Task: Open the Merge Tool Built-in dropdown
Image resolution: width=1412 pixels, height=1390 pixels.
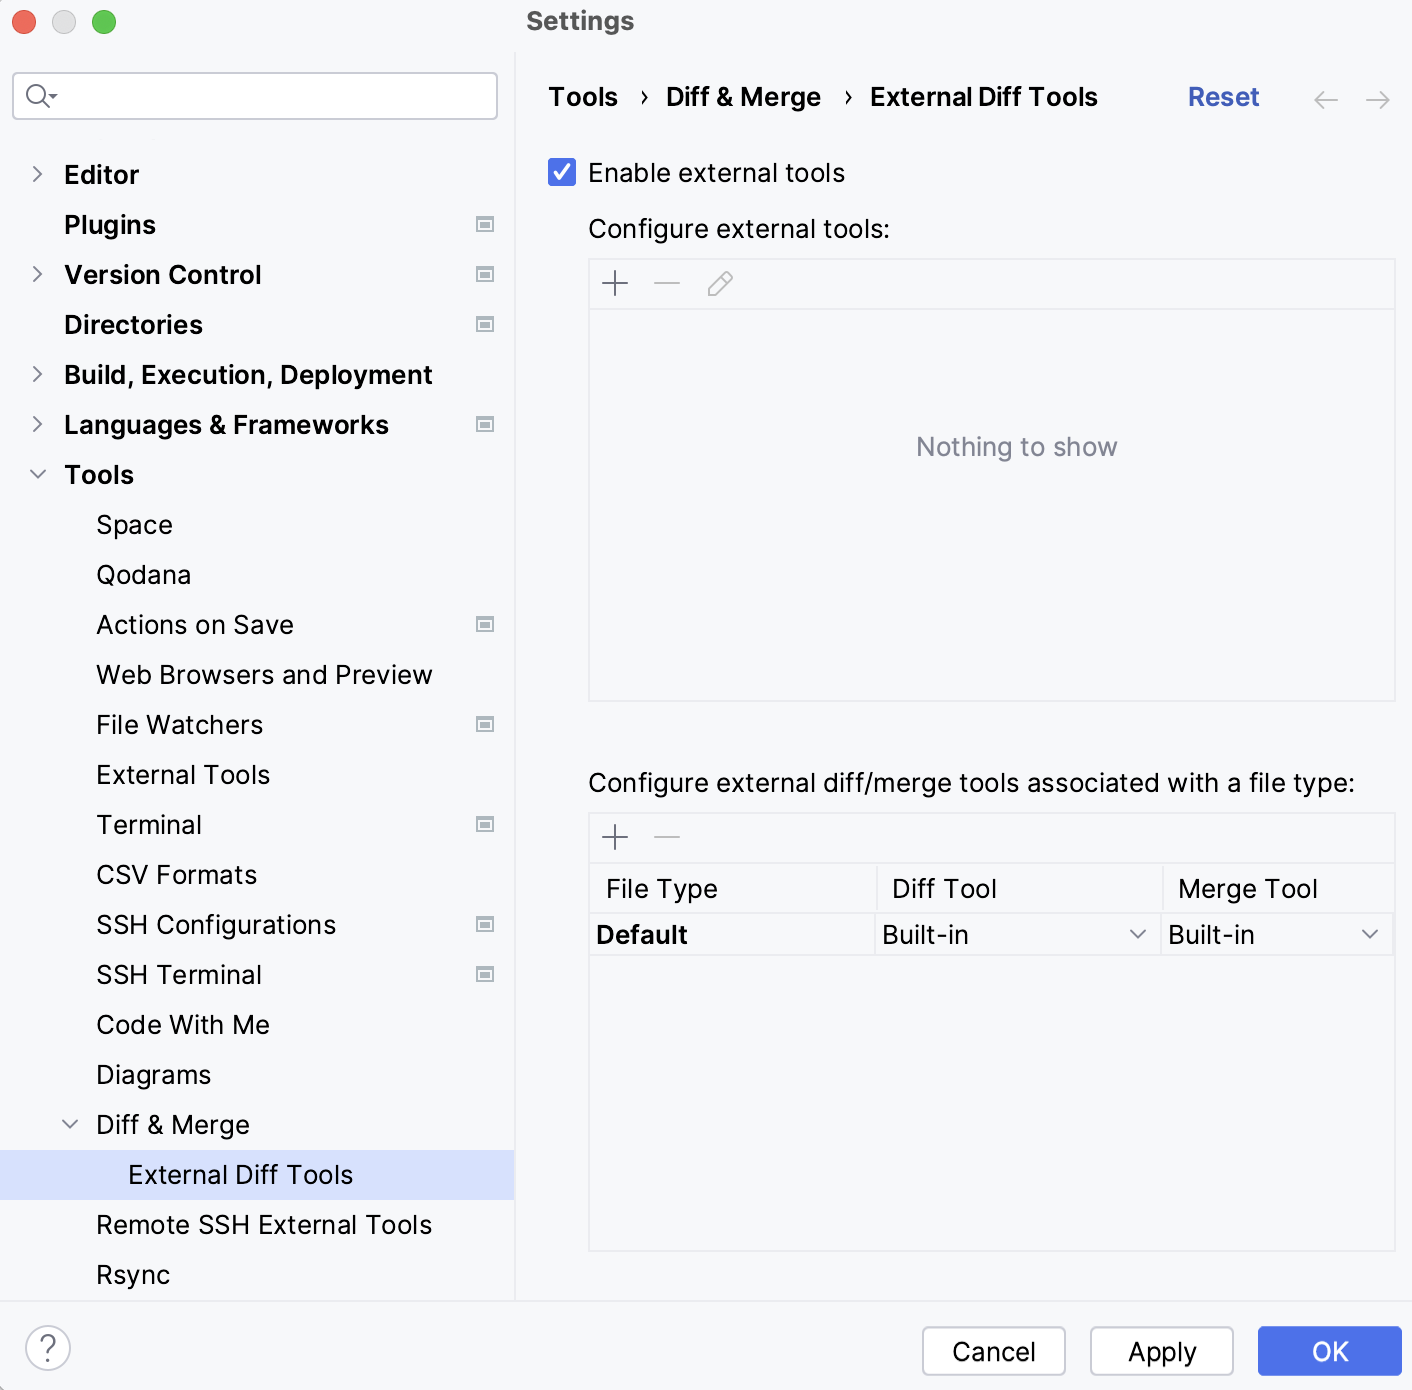Action: tap(1372, 934)
